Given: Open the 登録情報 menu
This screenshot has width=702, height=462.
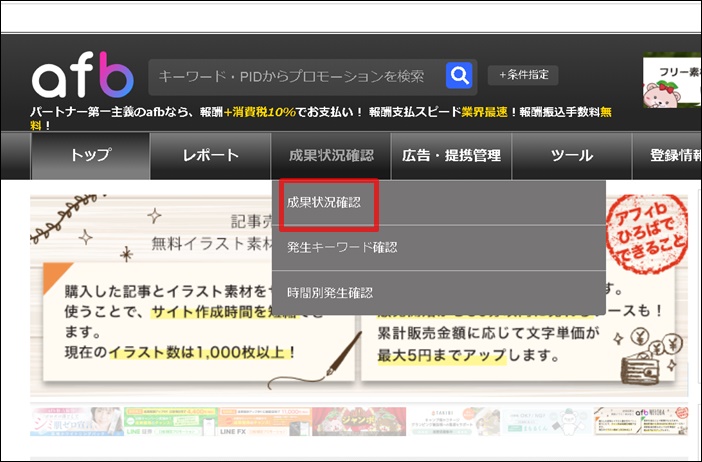Looking at the screenshot, I should coord(674,155).
